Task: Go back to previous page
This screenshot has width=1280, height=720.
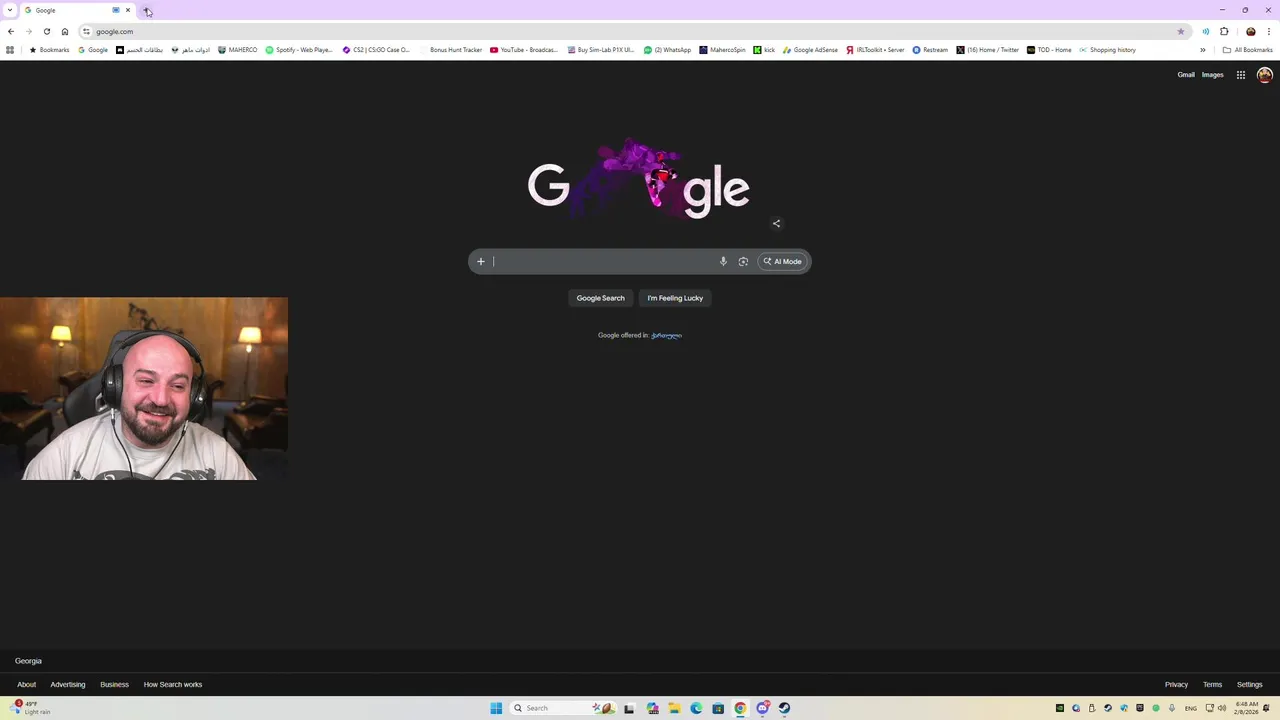Action: point(11,31)
